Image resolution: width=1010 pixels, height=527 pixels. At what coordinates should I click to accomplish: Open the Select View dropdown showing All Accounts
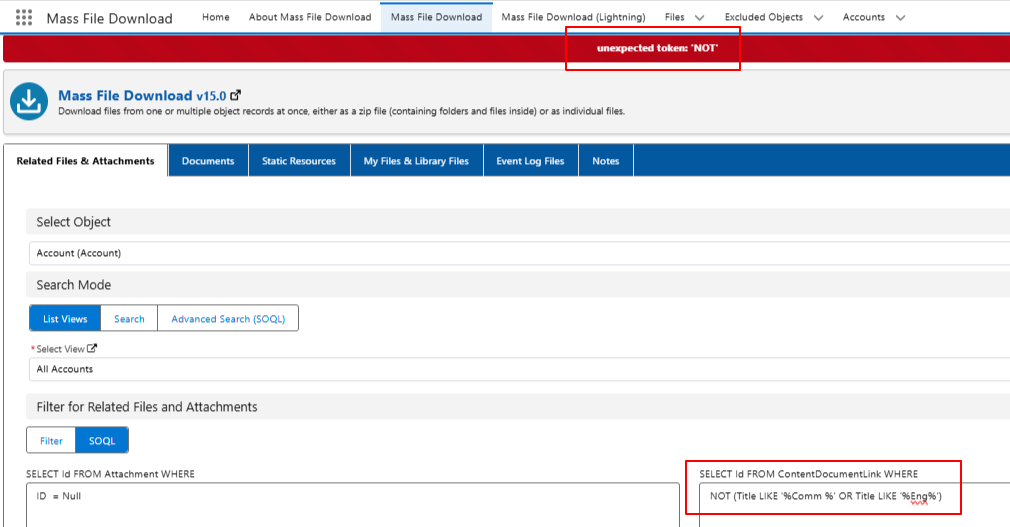[519, 369]
